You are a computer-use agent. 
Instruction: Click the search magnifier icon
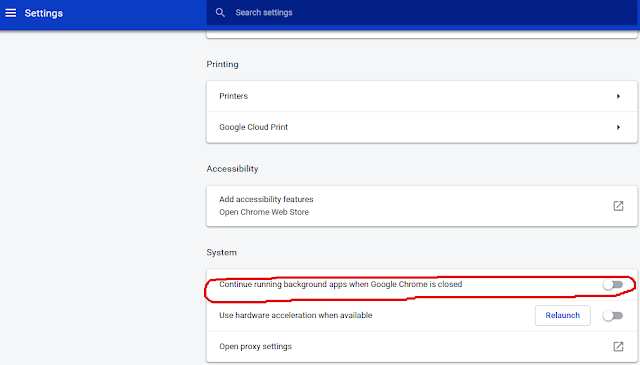pyautogui.click(x=220, y=13)
